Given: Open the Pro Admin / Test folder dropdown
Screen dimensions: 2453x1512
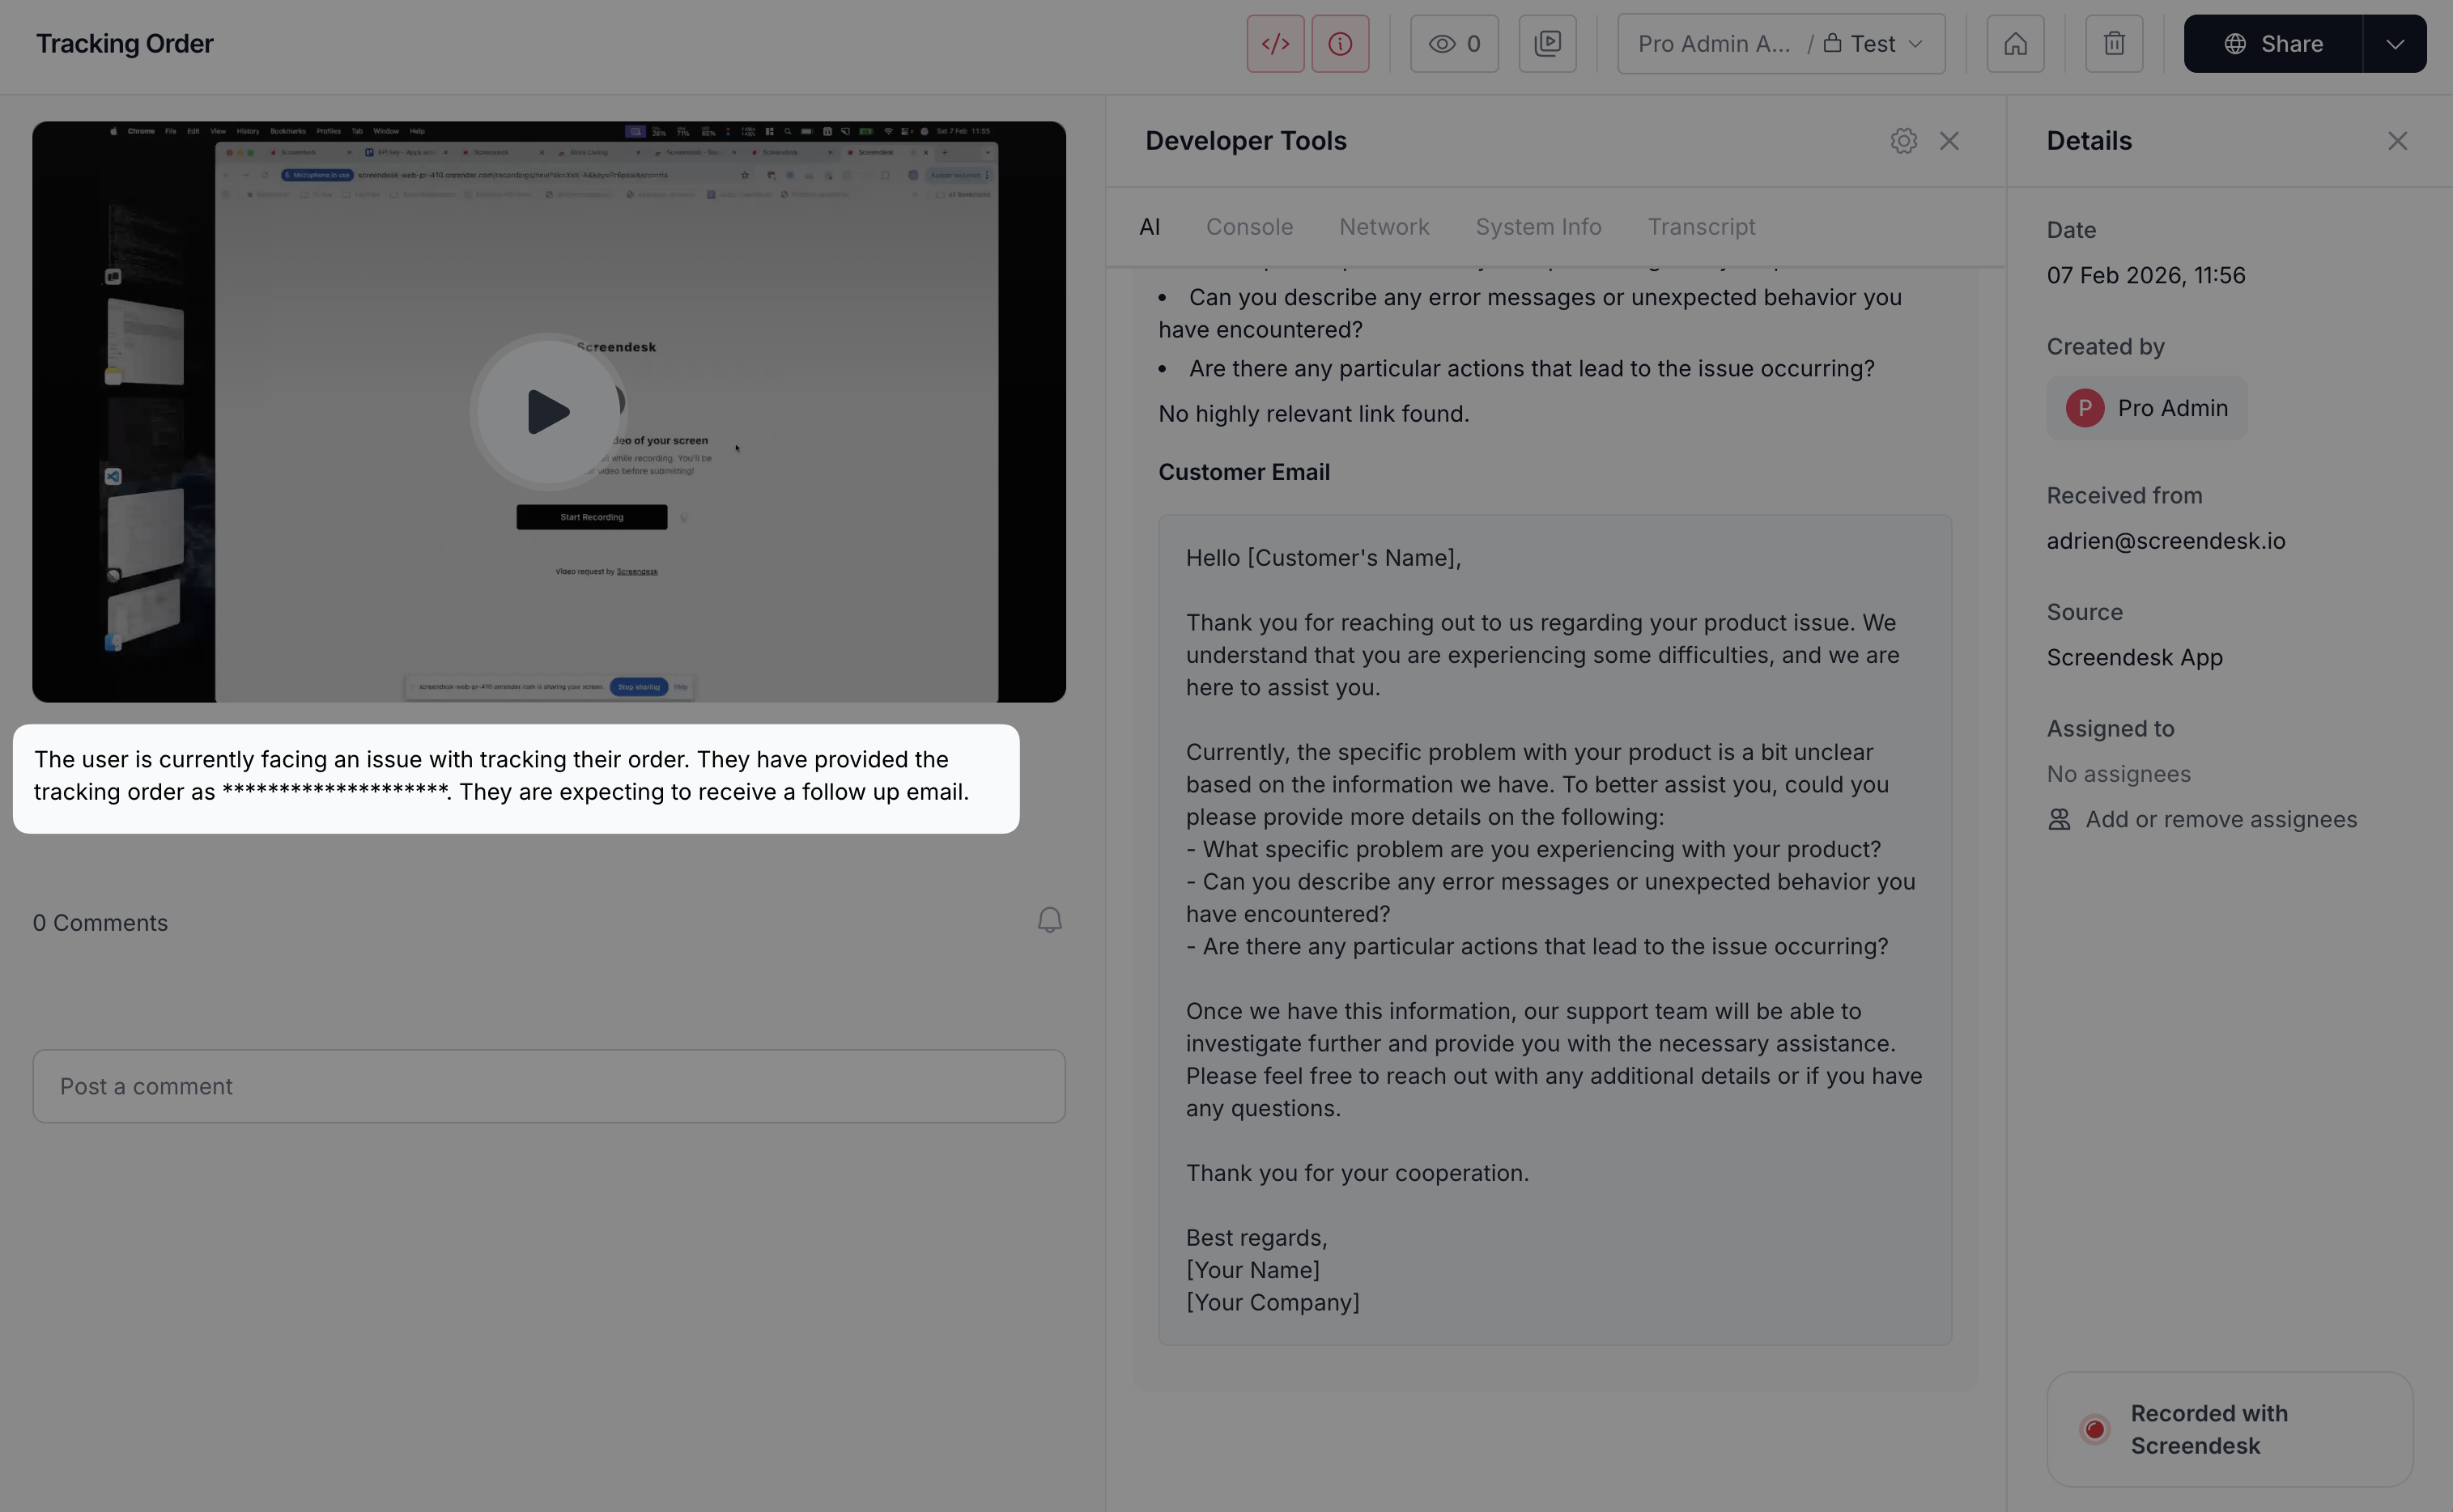Looking at the screenshot, I should [1781, 44].
